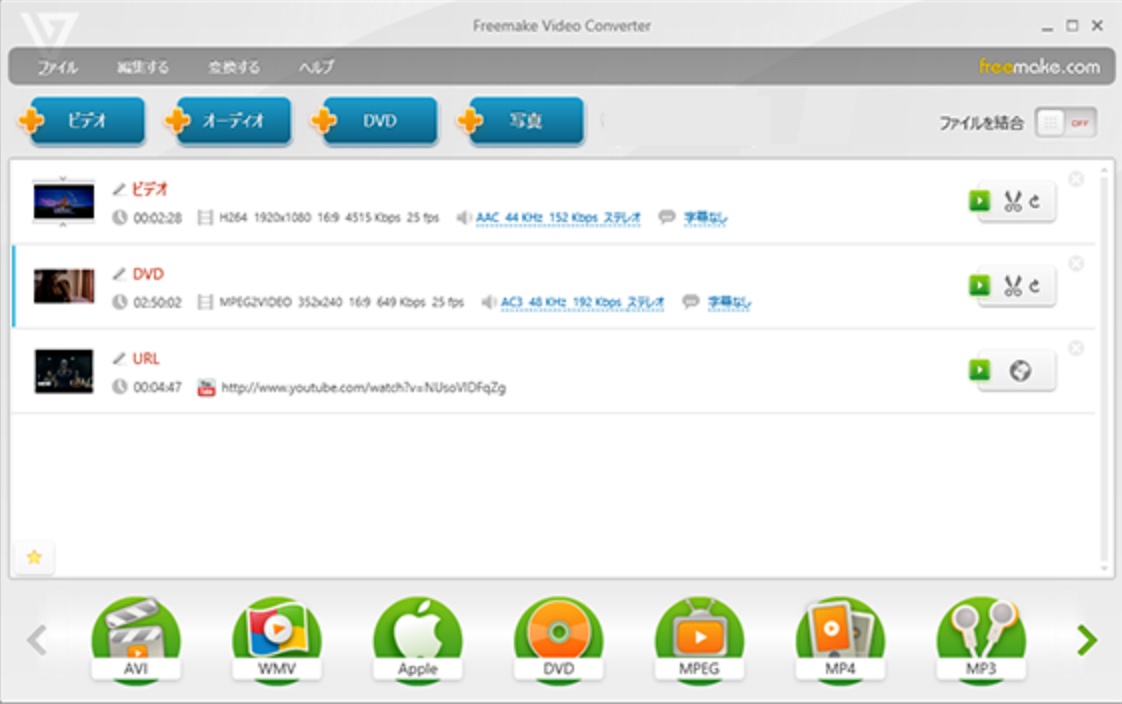
Task: Convert to MP4 format
Action: pos(840,640)
